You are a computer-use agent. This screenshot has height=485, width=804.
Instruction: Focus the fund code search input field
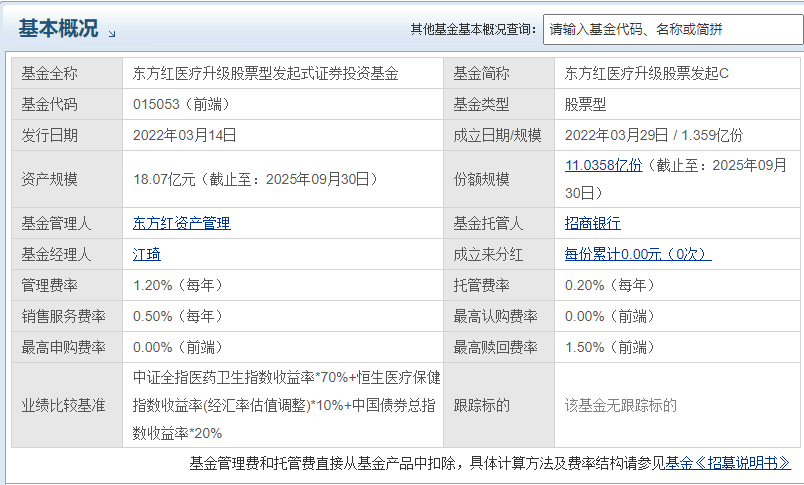[673, 29]
